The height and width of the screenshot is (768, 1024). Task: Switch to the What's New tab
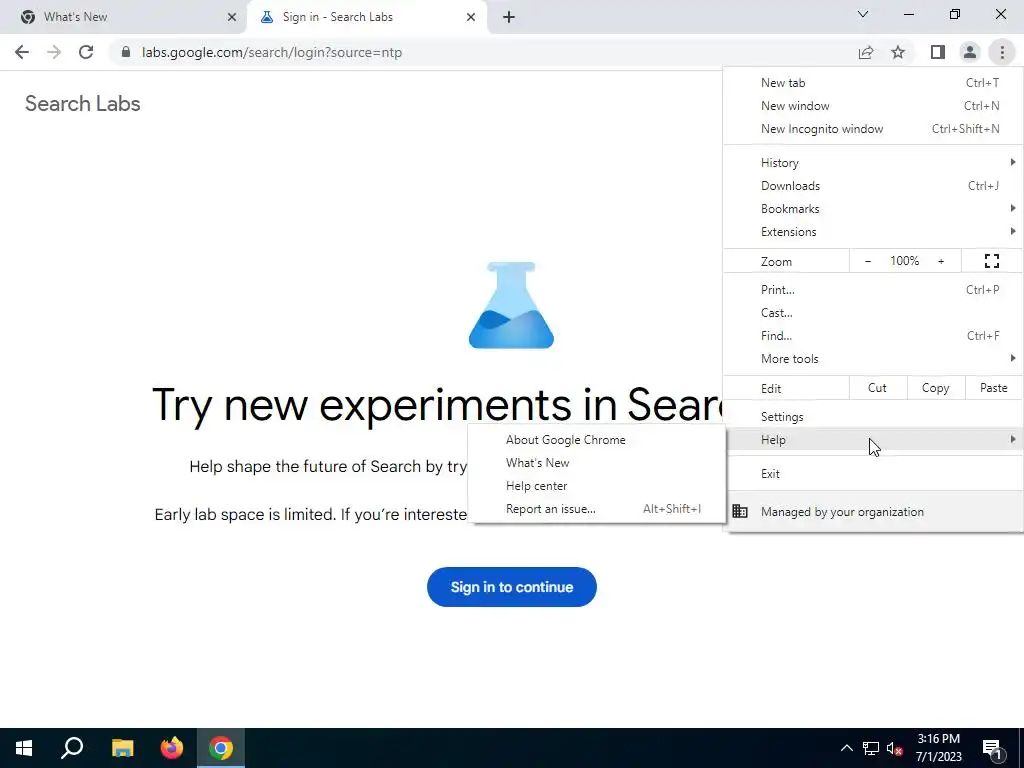tap(123, 17)
